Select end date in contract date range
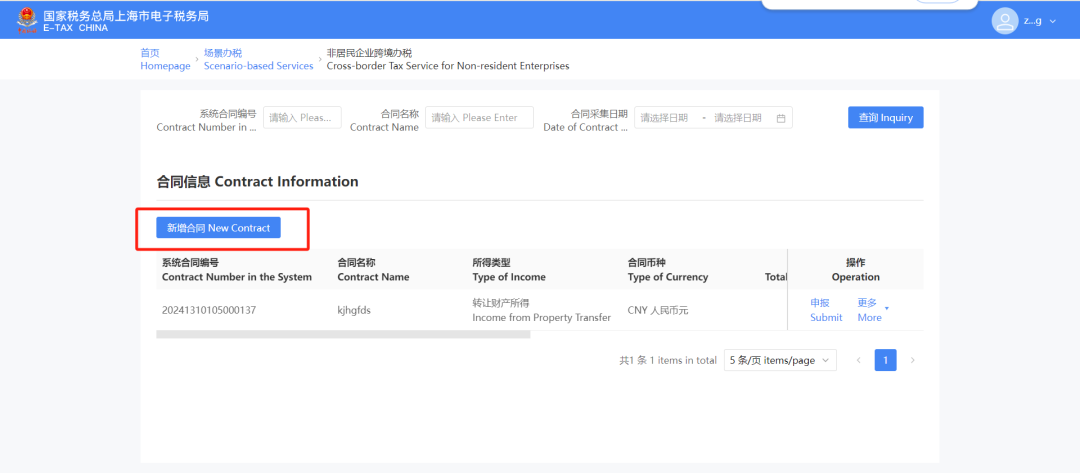 pyautogui.click(x=738, y=118)
